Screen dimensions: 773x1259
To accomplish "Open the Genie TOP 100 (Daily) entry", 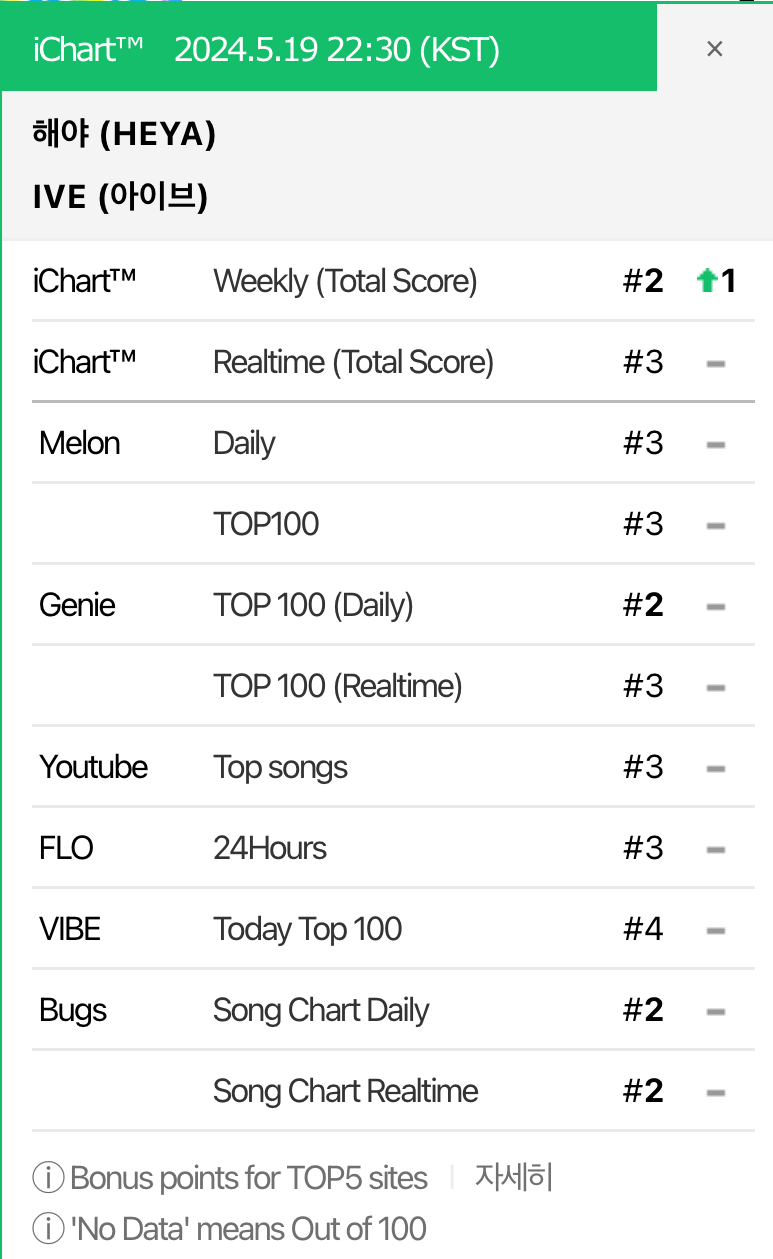I will [x=313, y=605].
